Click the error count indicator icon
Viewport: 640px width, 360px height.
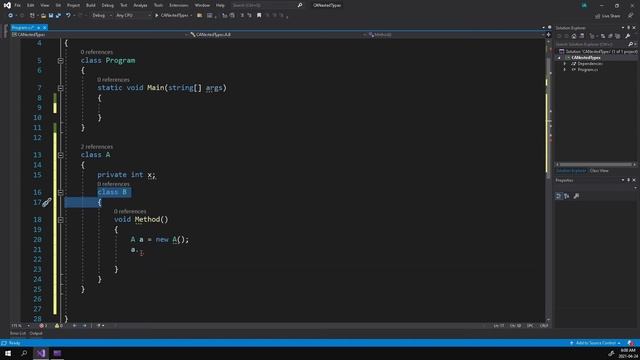coord(42,326)
